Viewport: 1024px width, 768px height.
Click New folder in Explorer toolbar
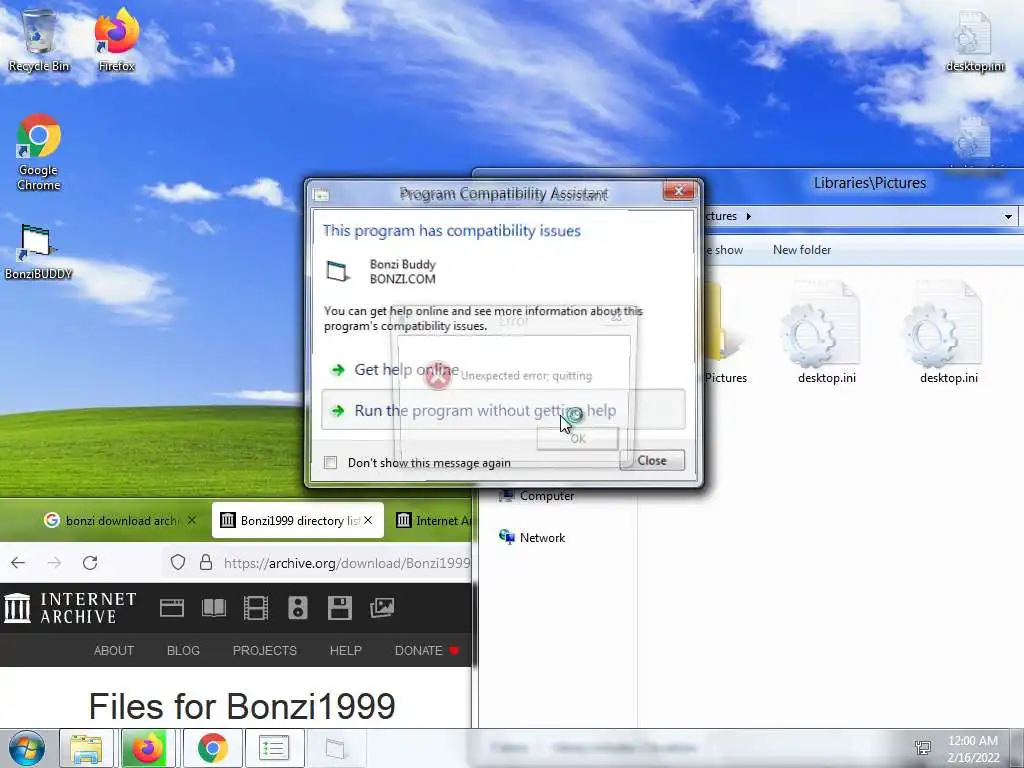point(802,250)
